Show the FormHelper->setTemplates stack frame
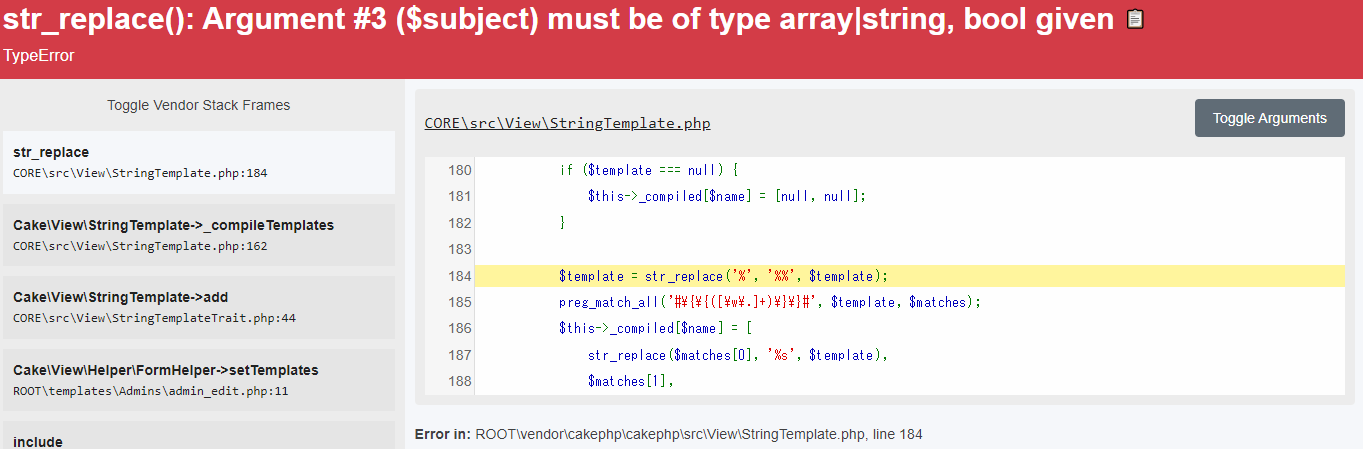Image resolution: width=1363 pixels, height=449 pixels. pyautogui.click(x=199, y=380)
